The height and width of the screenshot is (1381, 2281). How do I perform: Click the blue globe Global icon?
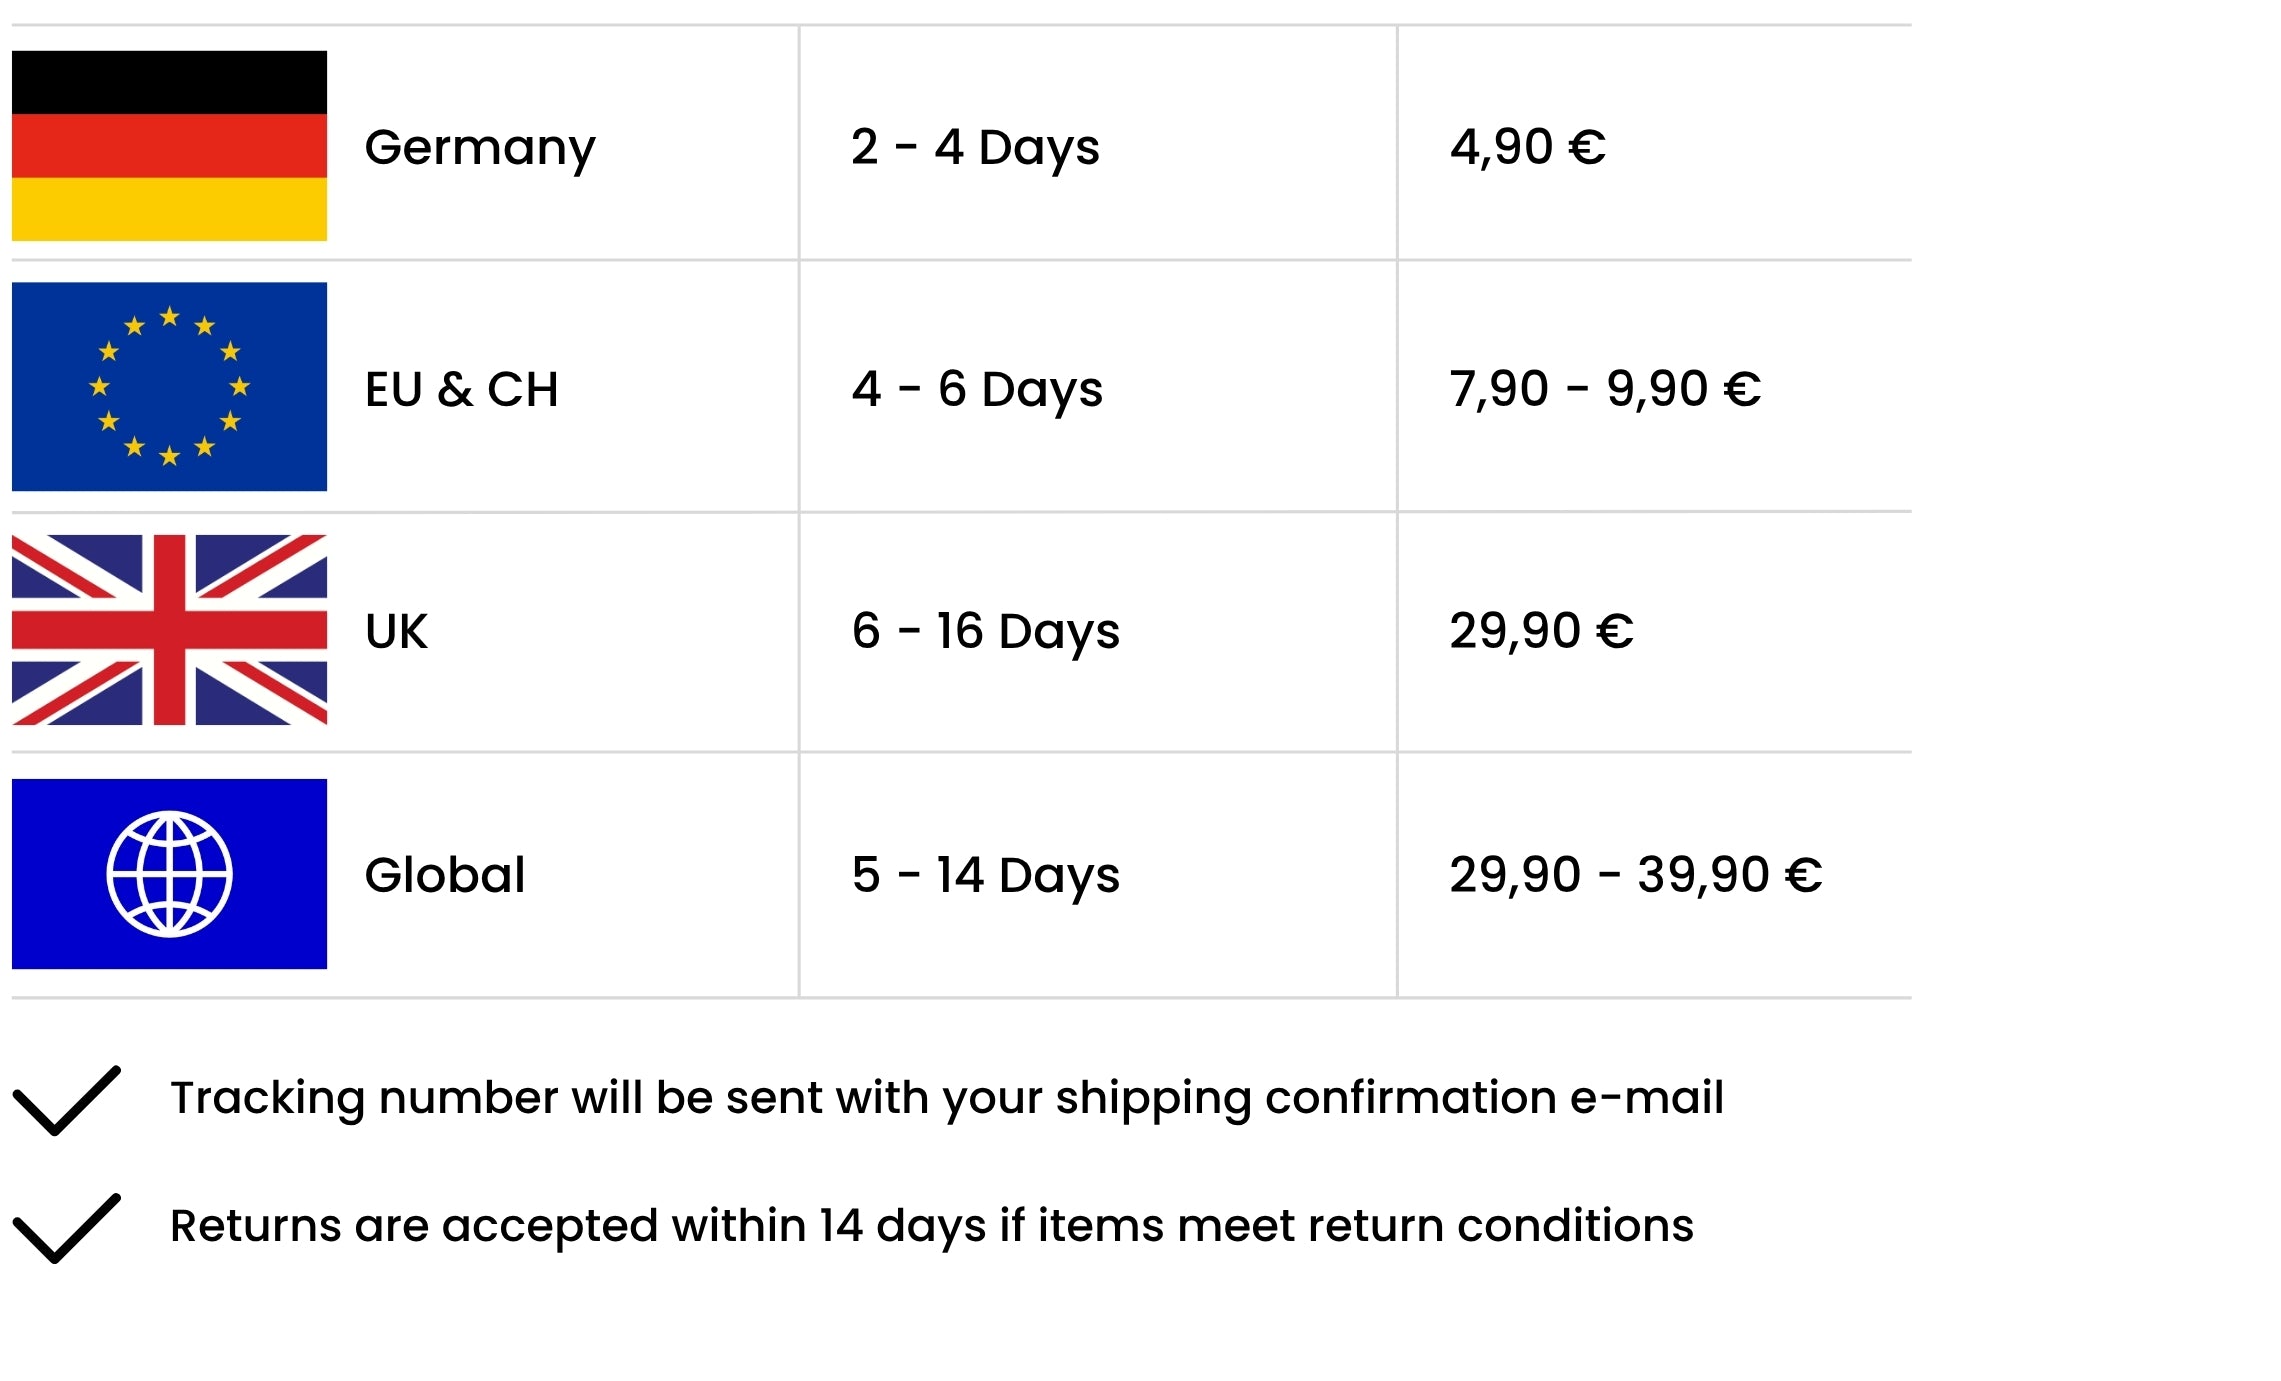coord(169,873)
